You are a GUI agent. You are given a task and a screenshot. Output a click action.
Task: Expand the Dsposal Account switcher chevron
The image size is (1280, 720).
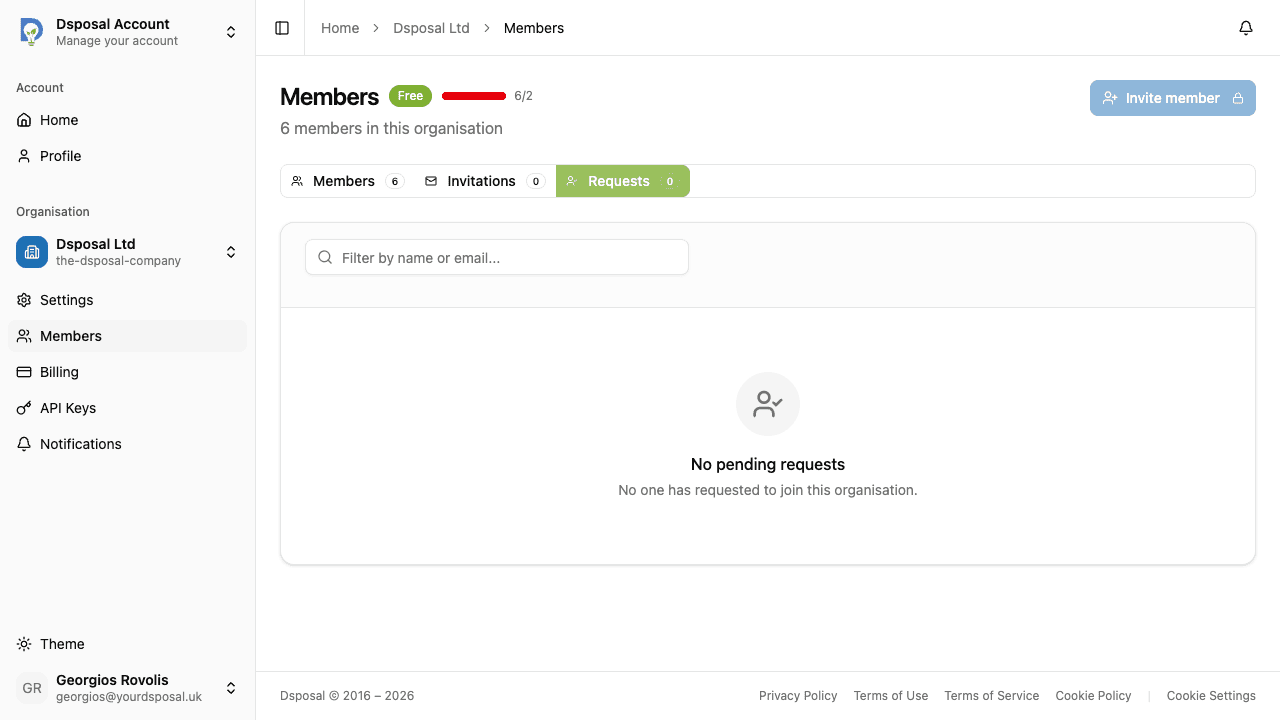231,31
